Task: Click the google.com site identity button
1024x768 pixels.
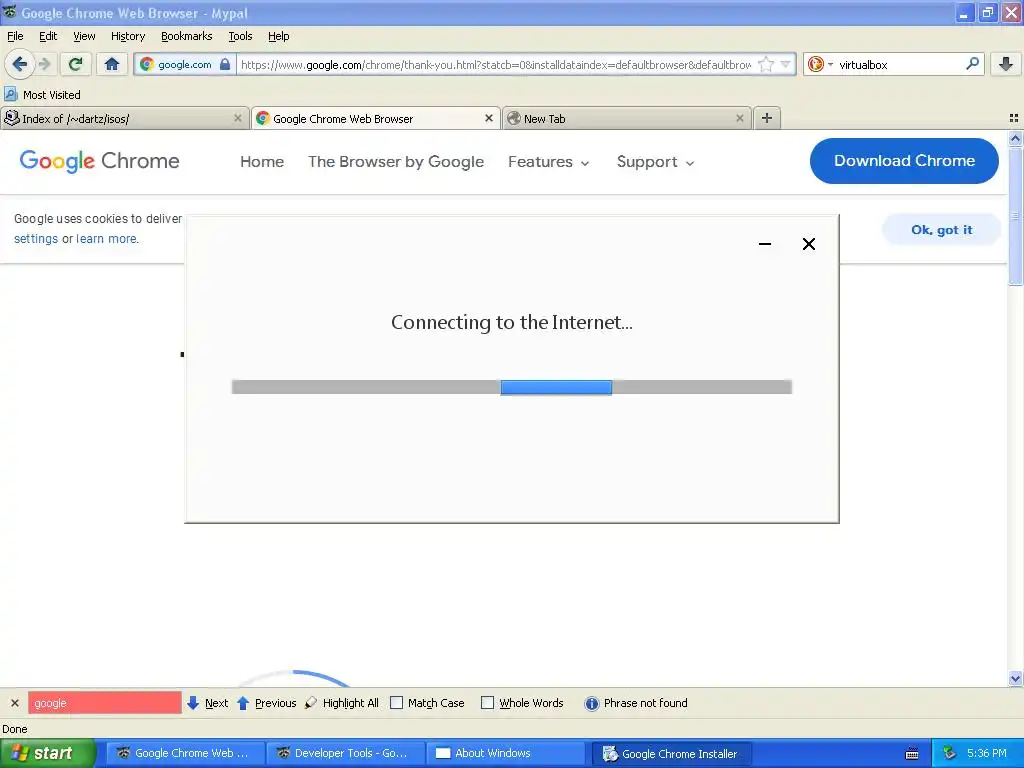Action: [185, 64]
